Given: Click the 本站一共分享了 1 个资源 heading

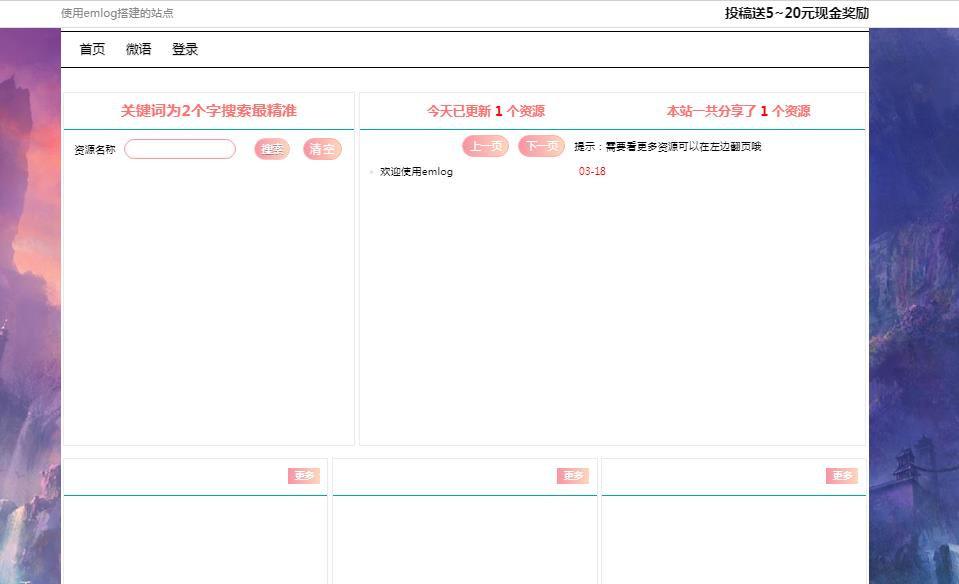Looking at the screenshot, I should coord(738,111).
